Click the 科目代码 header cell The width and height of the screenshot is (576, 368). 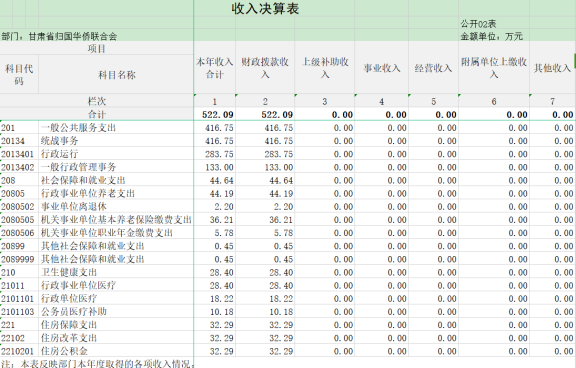point(19,75)
